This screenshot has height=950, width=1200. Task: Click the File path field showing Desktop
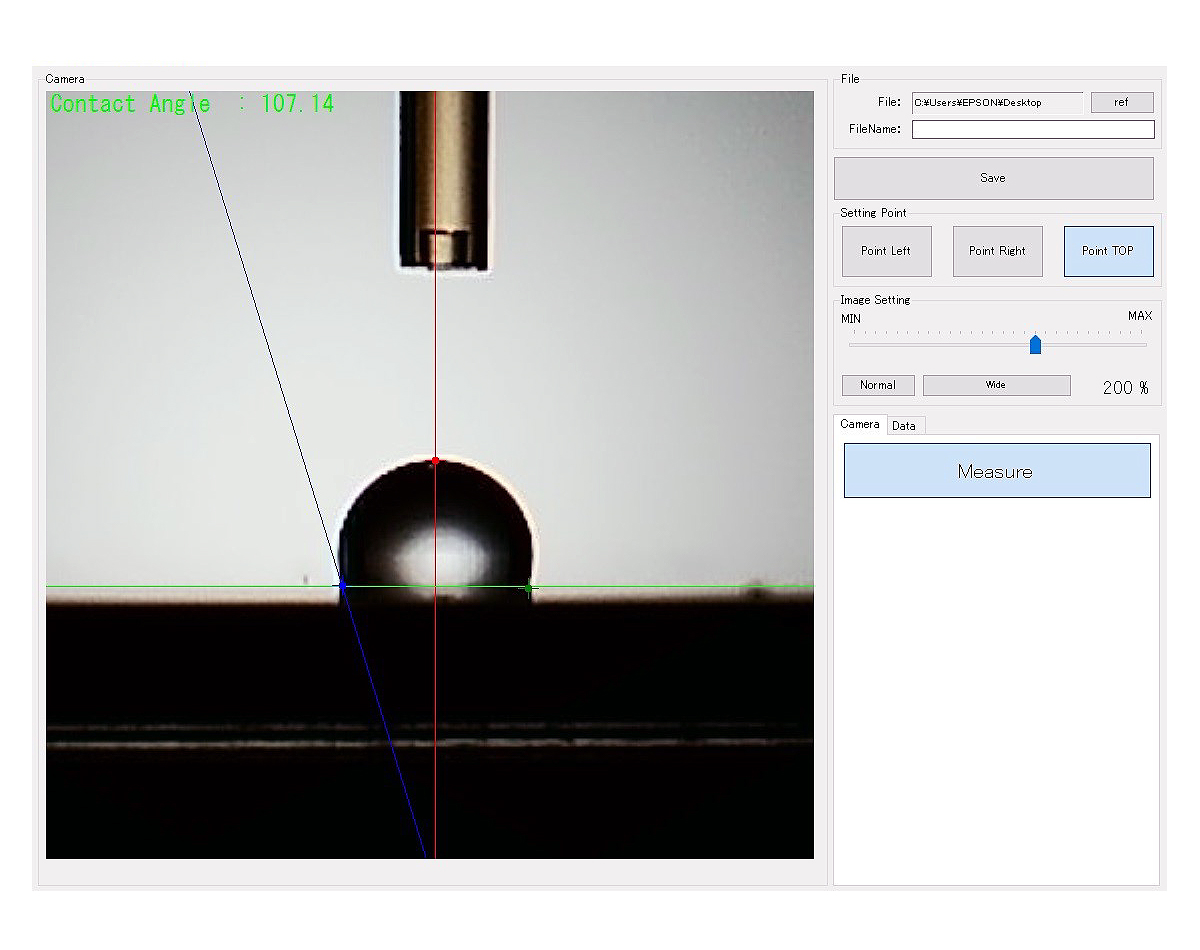(x=996, y=102)
